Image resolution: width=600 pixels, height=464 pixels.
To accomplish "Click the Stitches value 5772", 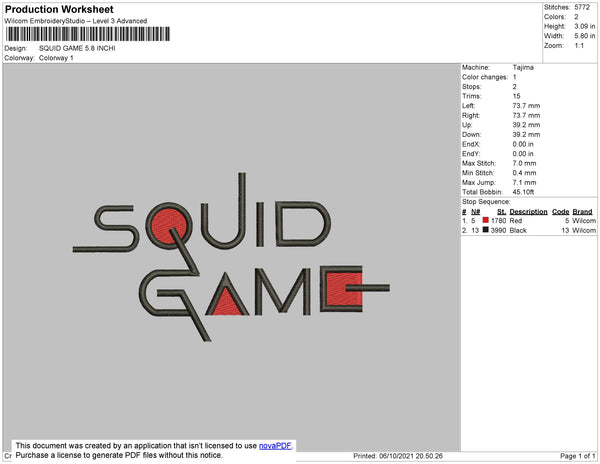I will coord(582,7).
